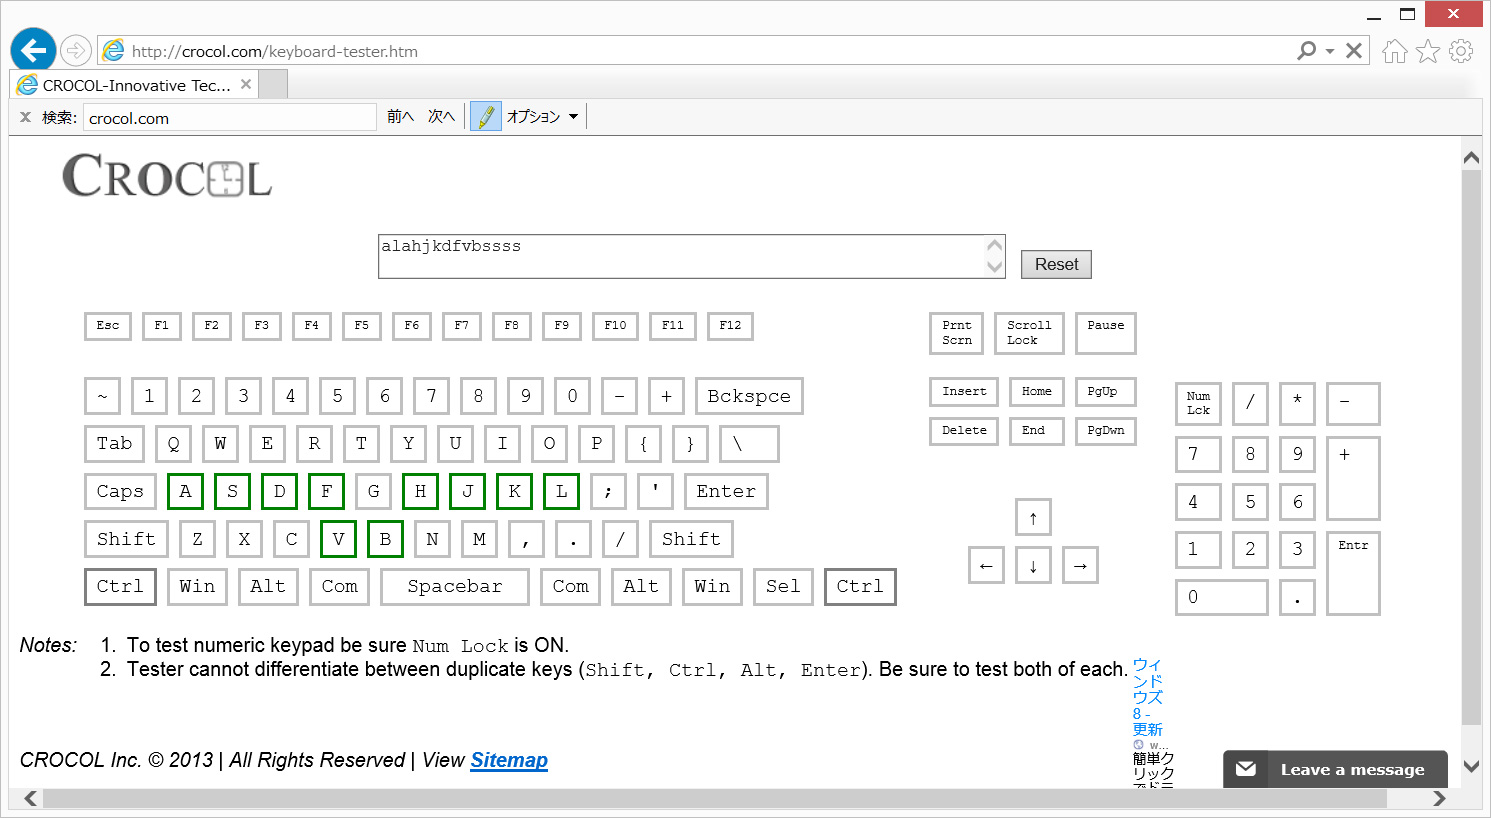1491x818 pixels.
Task: Go back with the browser back arrow
Action: [x=33, y=50]
